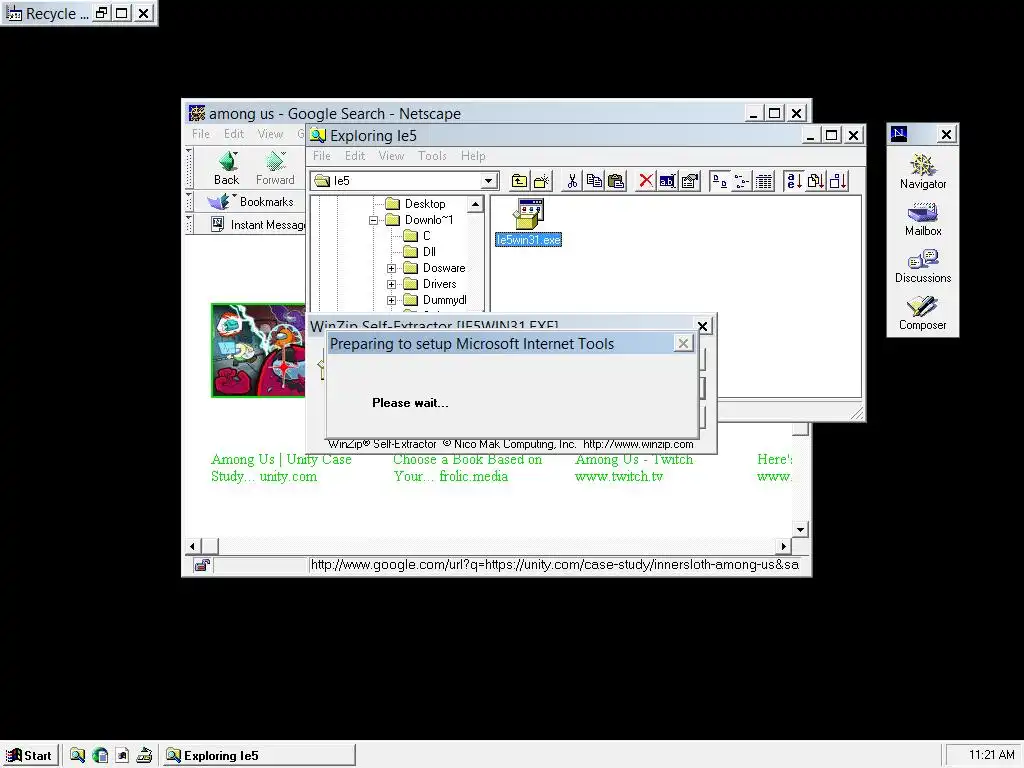Open Composer in Netscape component bar
This screenshot has width=1024, height=768.
coord(922,313)
